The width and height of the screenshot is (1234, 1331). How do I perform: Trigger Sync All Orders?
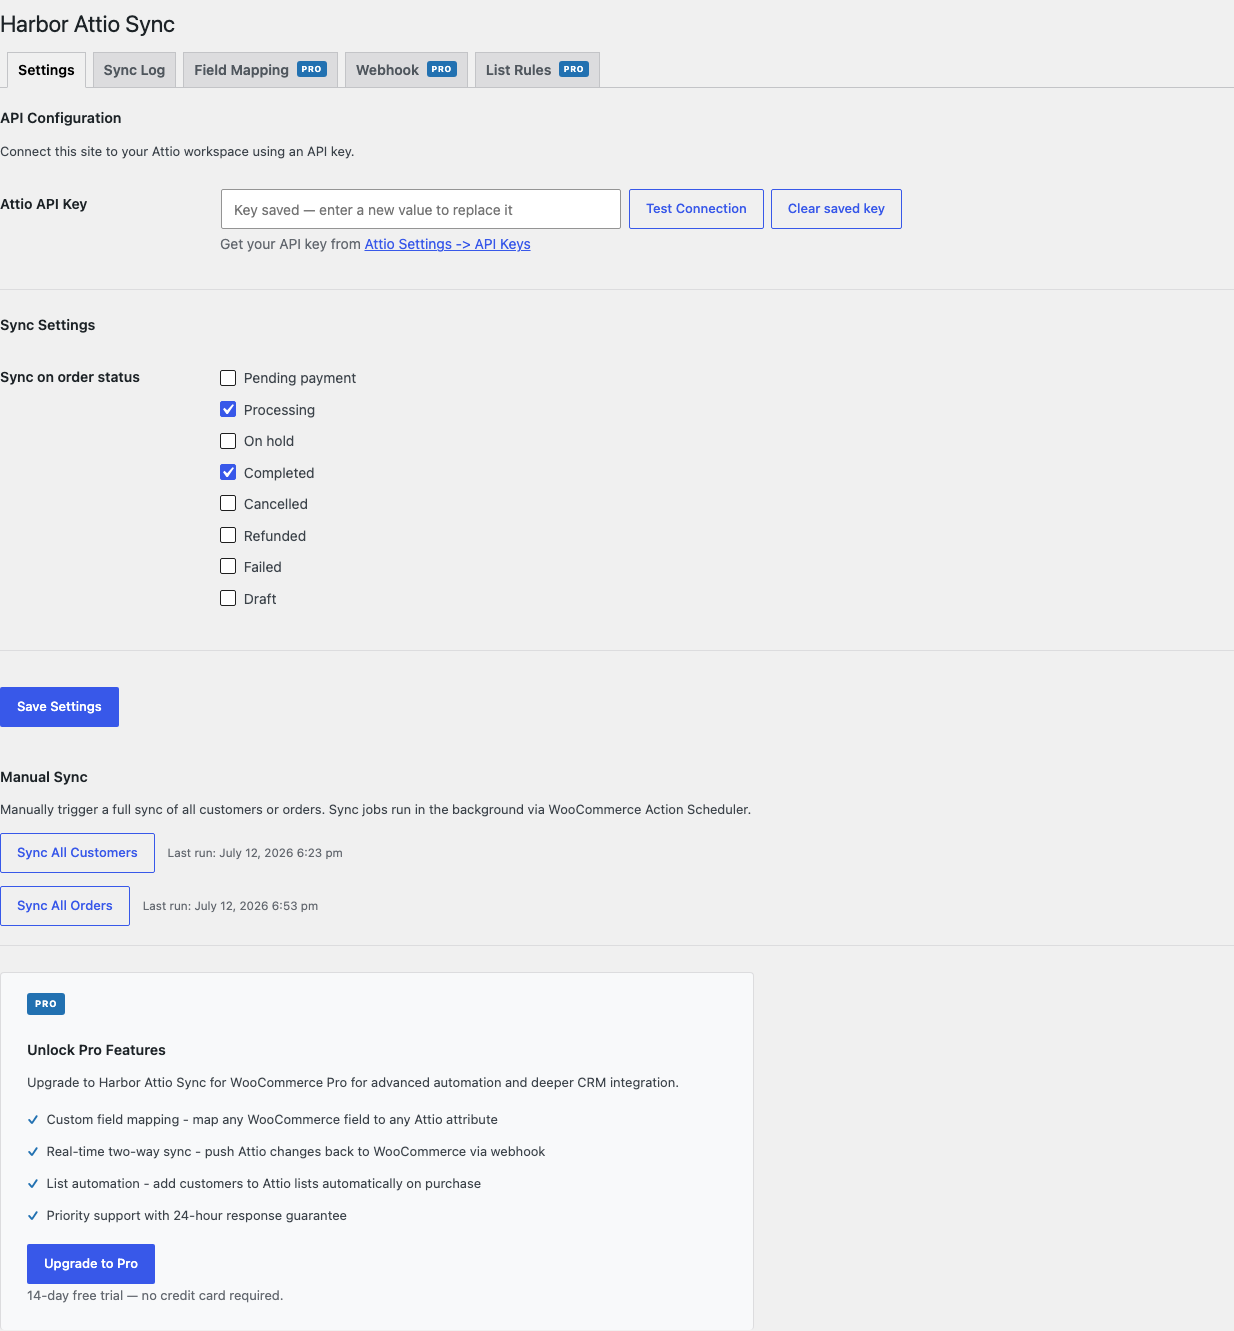tap(65, 906)
